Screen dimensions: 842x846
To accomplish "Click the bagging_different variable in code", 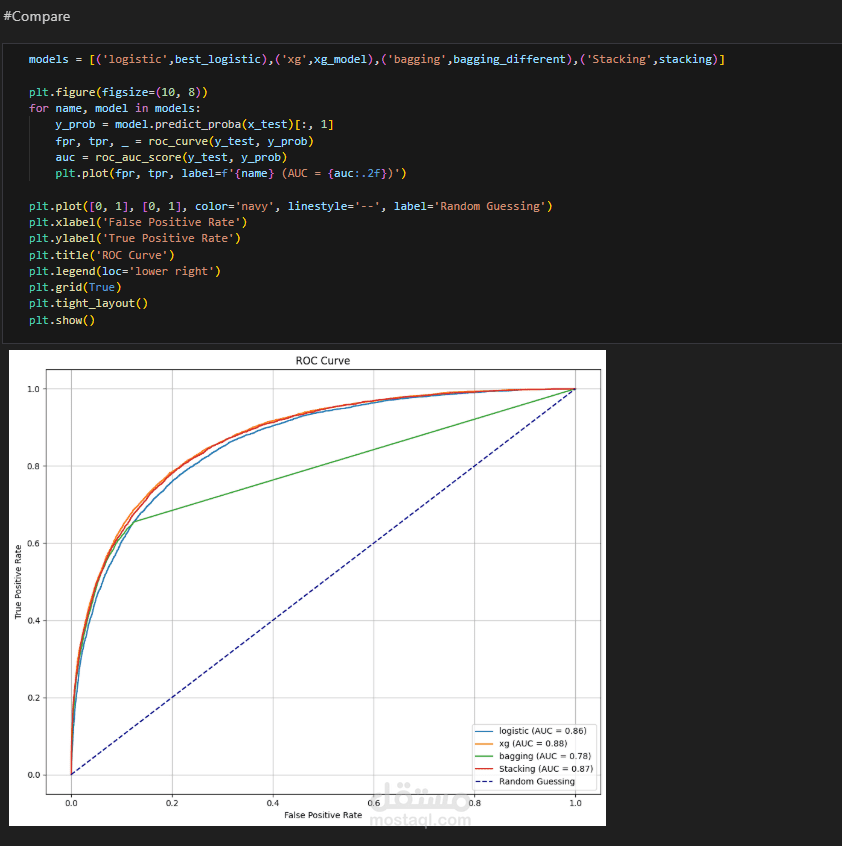I will tap(509, 59).
